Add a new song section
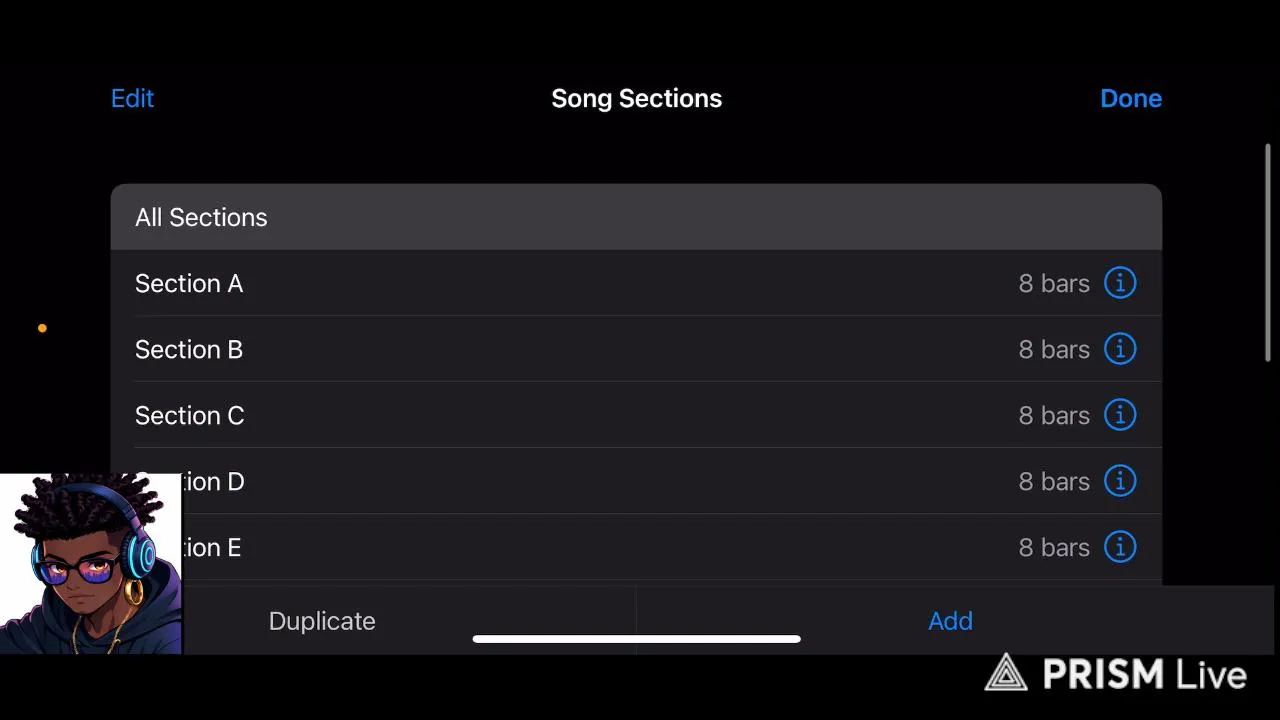 point(950,621)
